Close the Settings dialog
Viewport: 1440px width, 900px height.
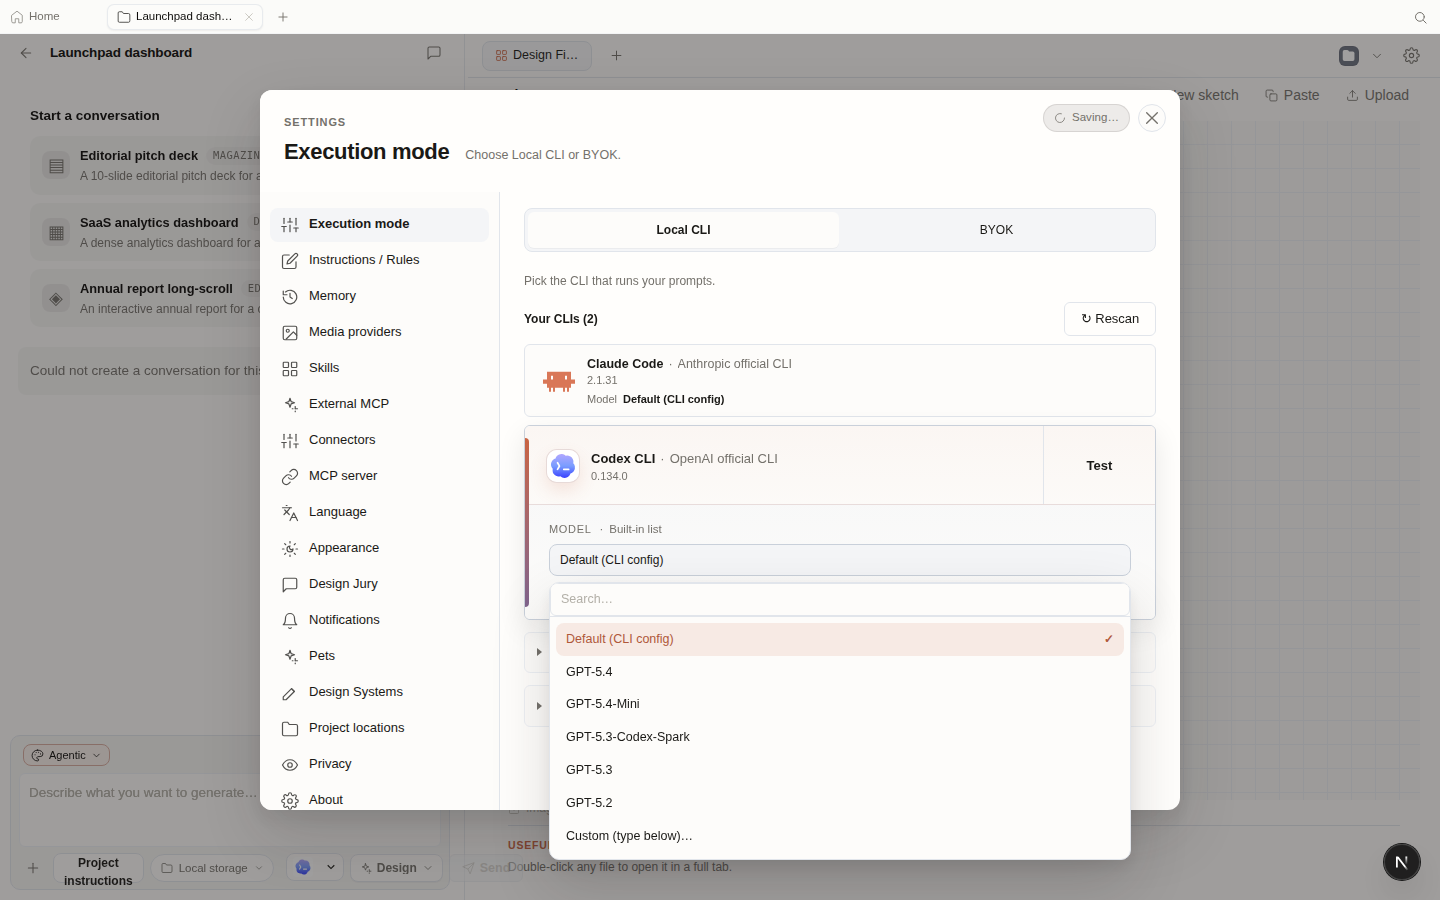tap(1152, 118)
